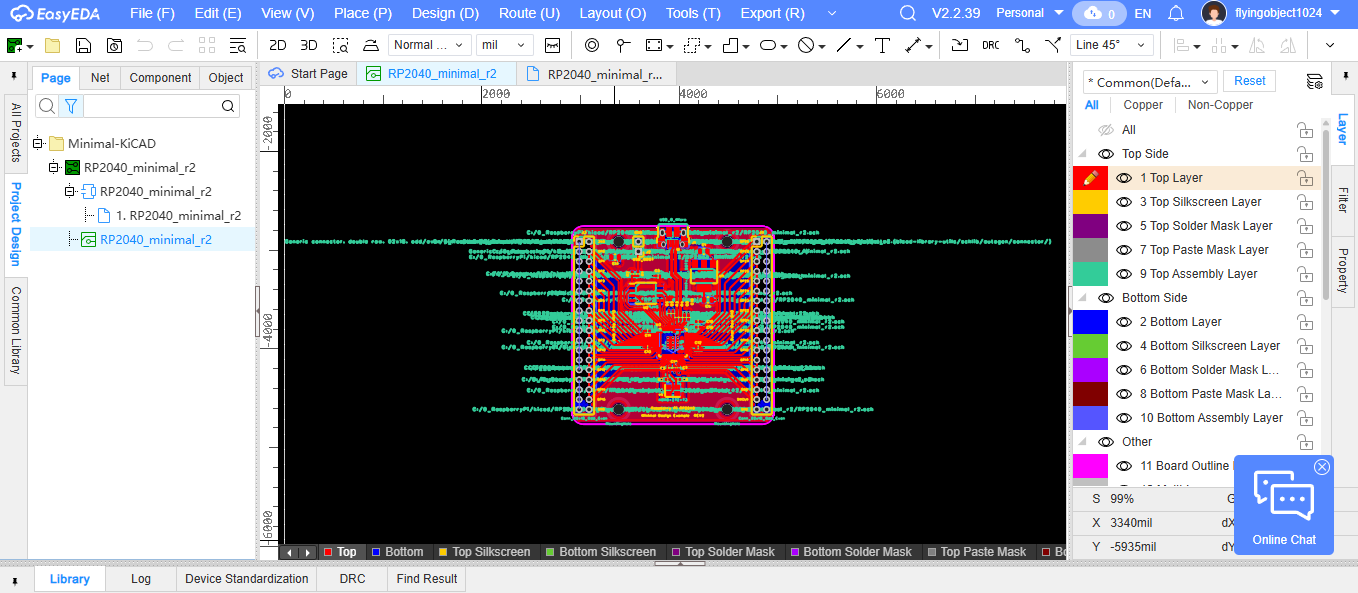Open the Line 45° routing dropdown
The height and width of the screenshot is (593, 1358).
coord(1112,45)
